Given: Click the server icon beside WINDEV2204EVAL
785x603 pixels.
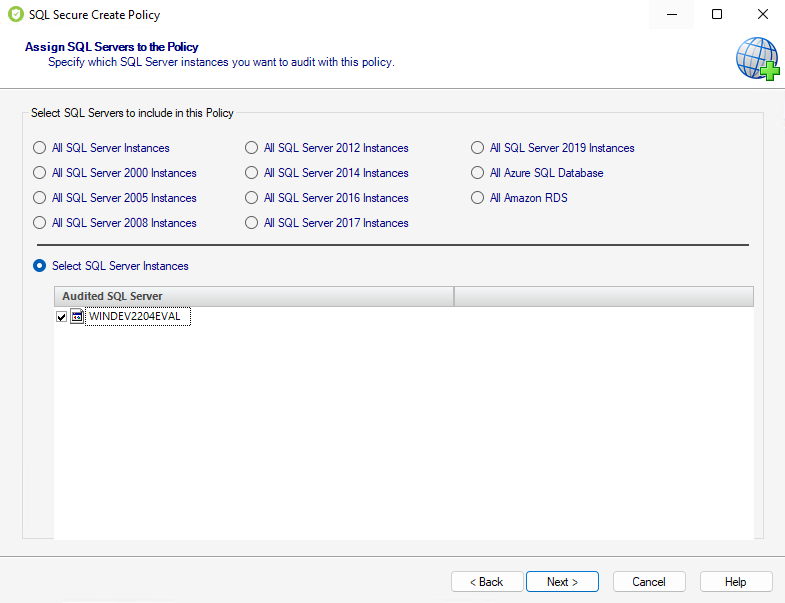Looking at the screenshot, I should click(x=77, y=317).
